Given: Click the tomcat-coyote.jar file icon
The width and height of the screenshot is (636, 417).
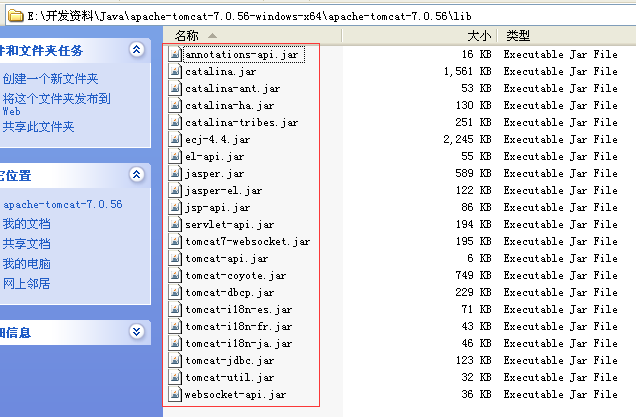Looking at the screenshot, I should point(175,276).
